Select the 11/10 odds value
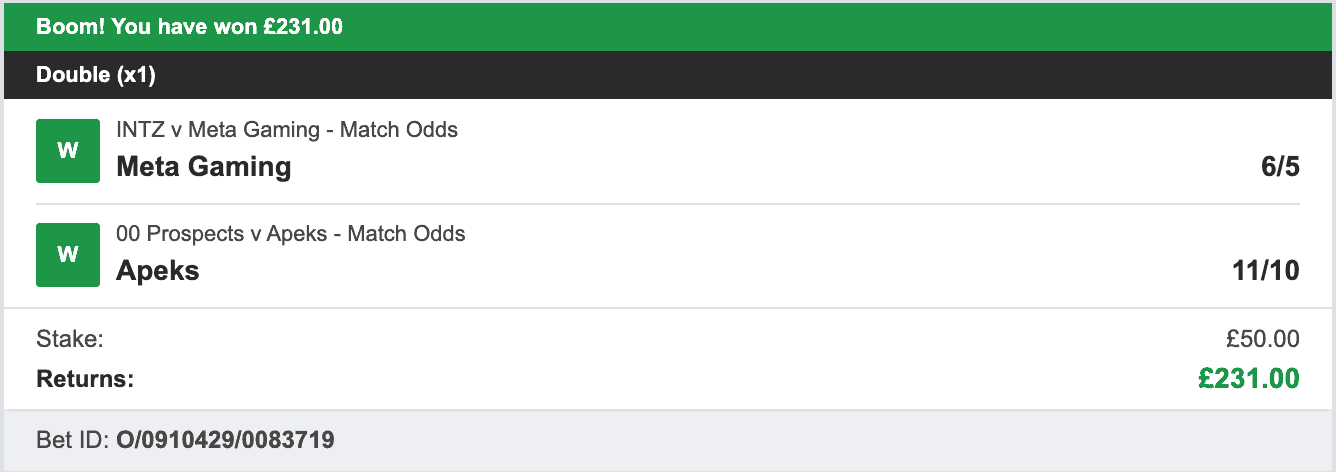Screen dimensions: 1336x472 tap(1266, 270)
